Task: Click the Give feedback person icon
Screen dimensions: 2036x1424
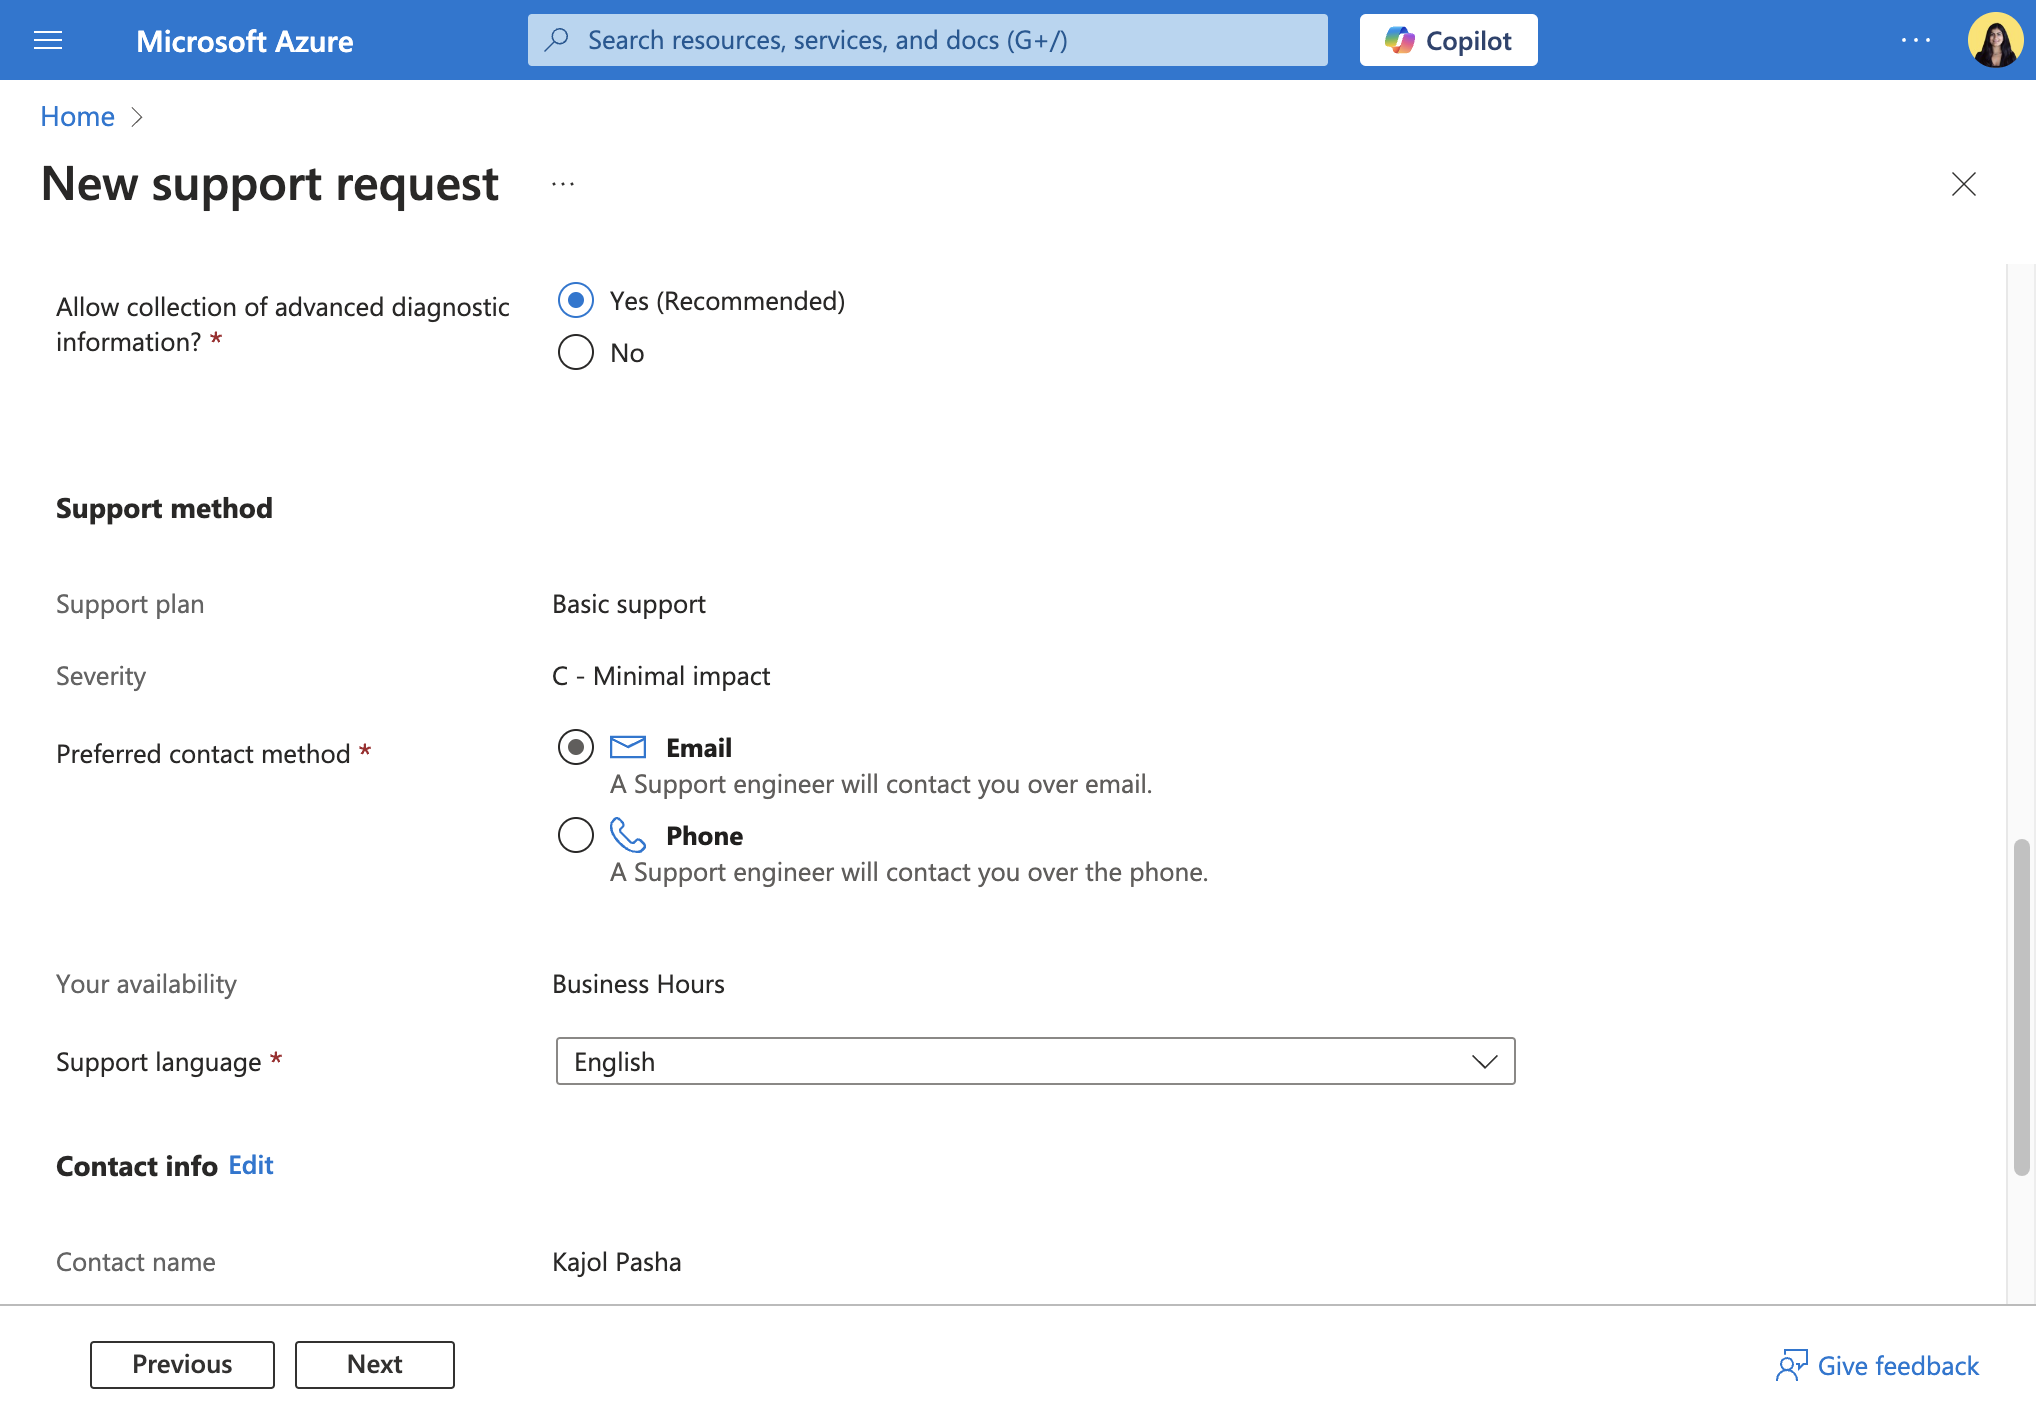Action: (x=1791, y=1365)
